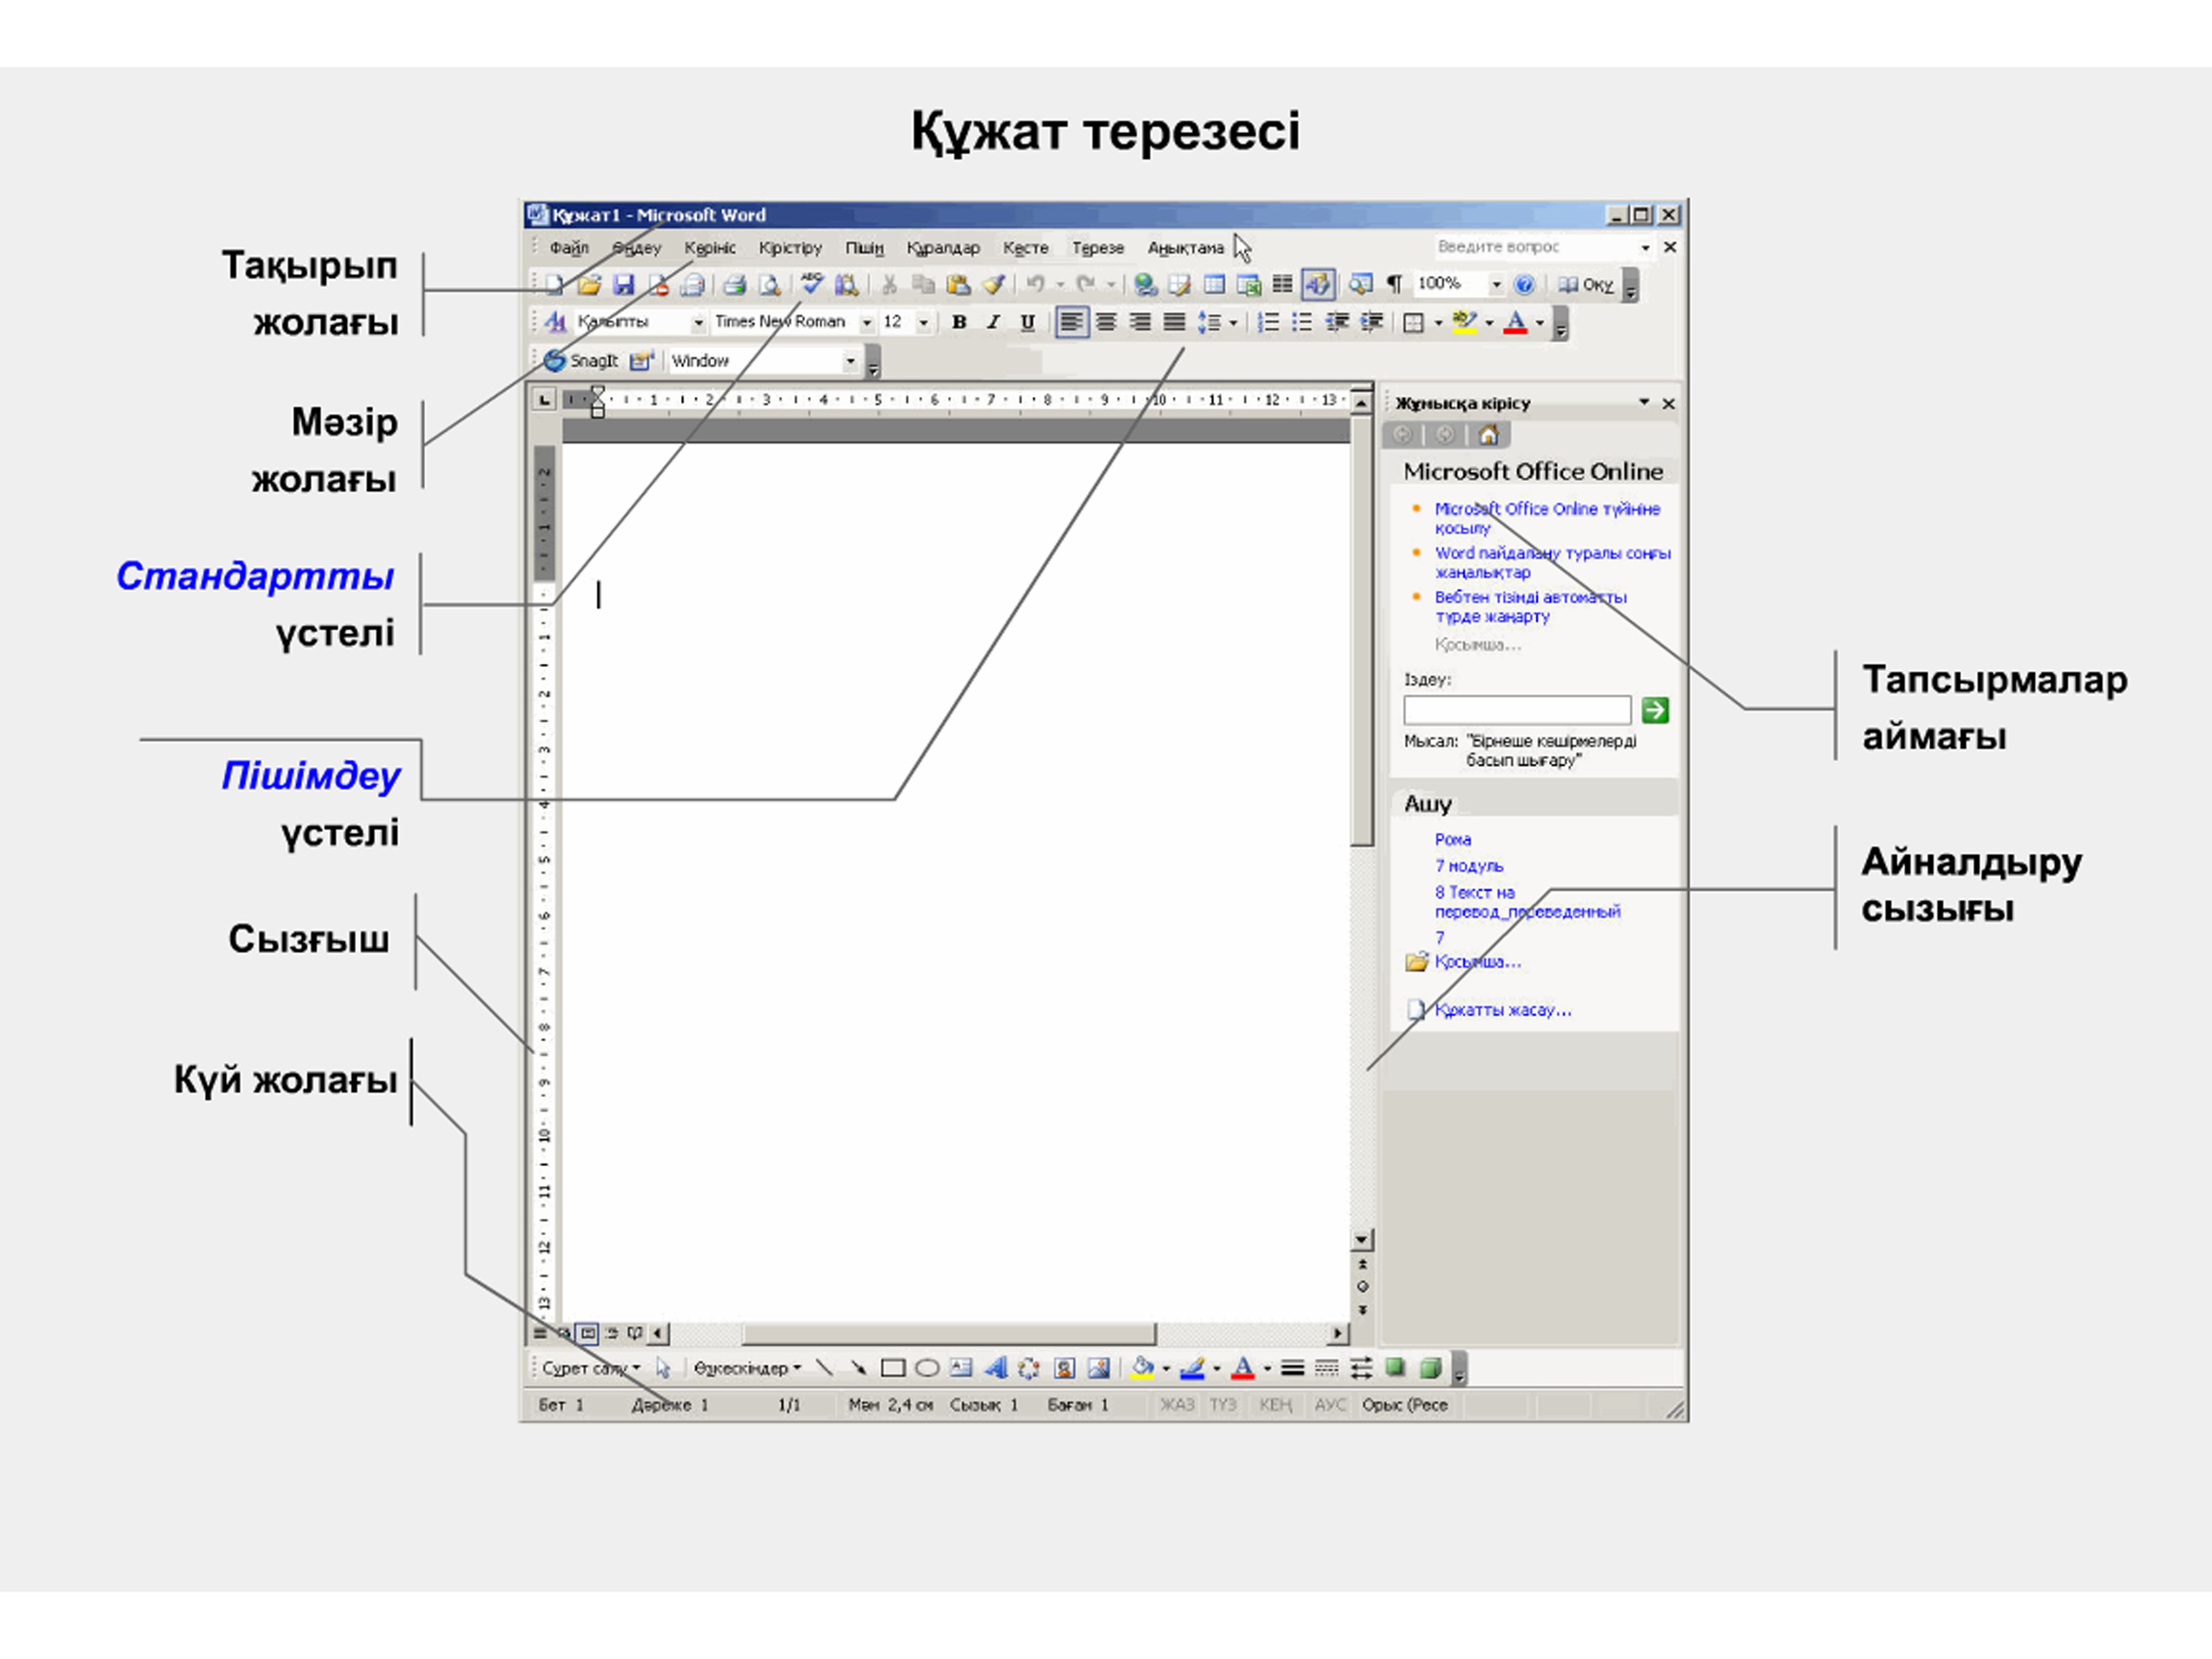The image size is (2212, 1659).
Task: Select the Line tool in drawing toolbar
Action: (x=824, y=1367)
